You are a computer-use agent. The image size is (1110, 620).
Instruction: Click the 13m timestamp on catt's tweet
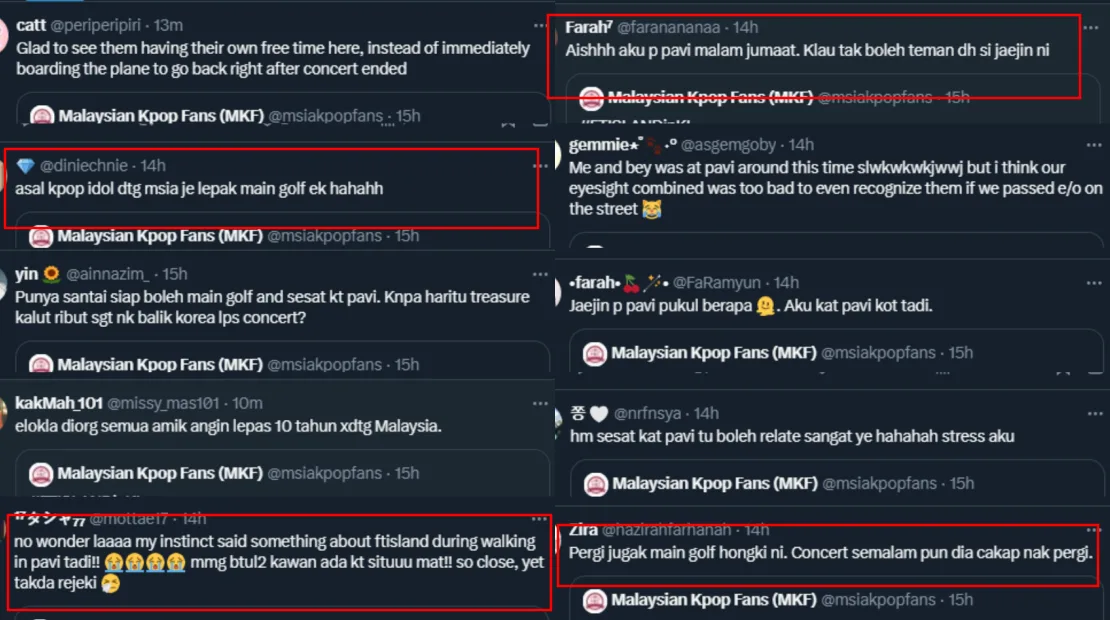168,25
